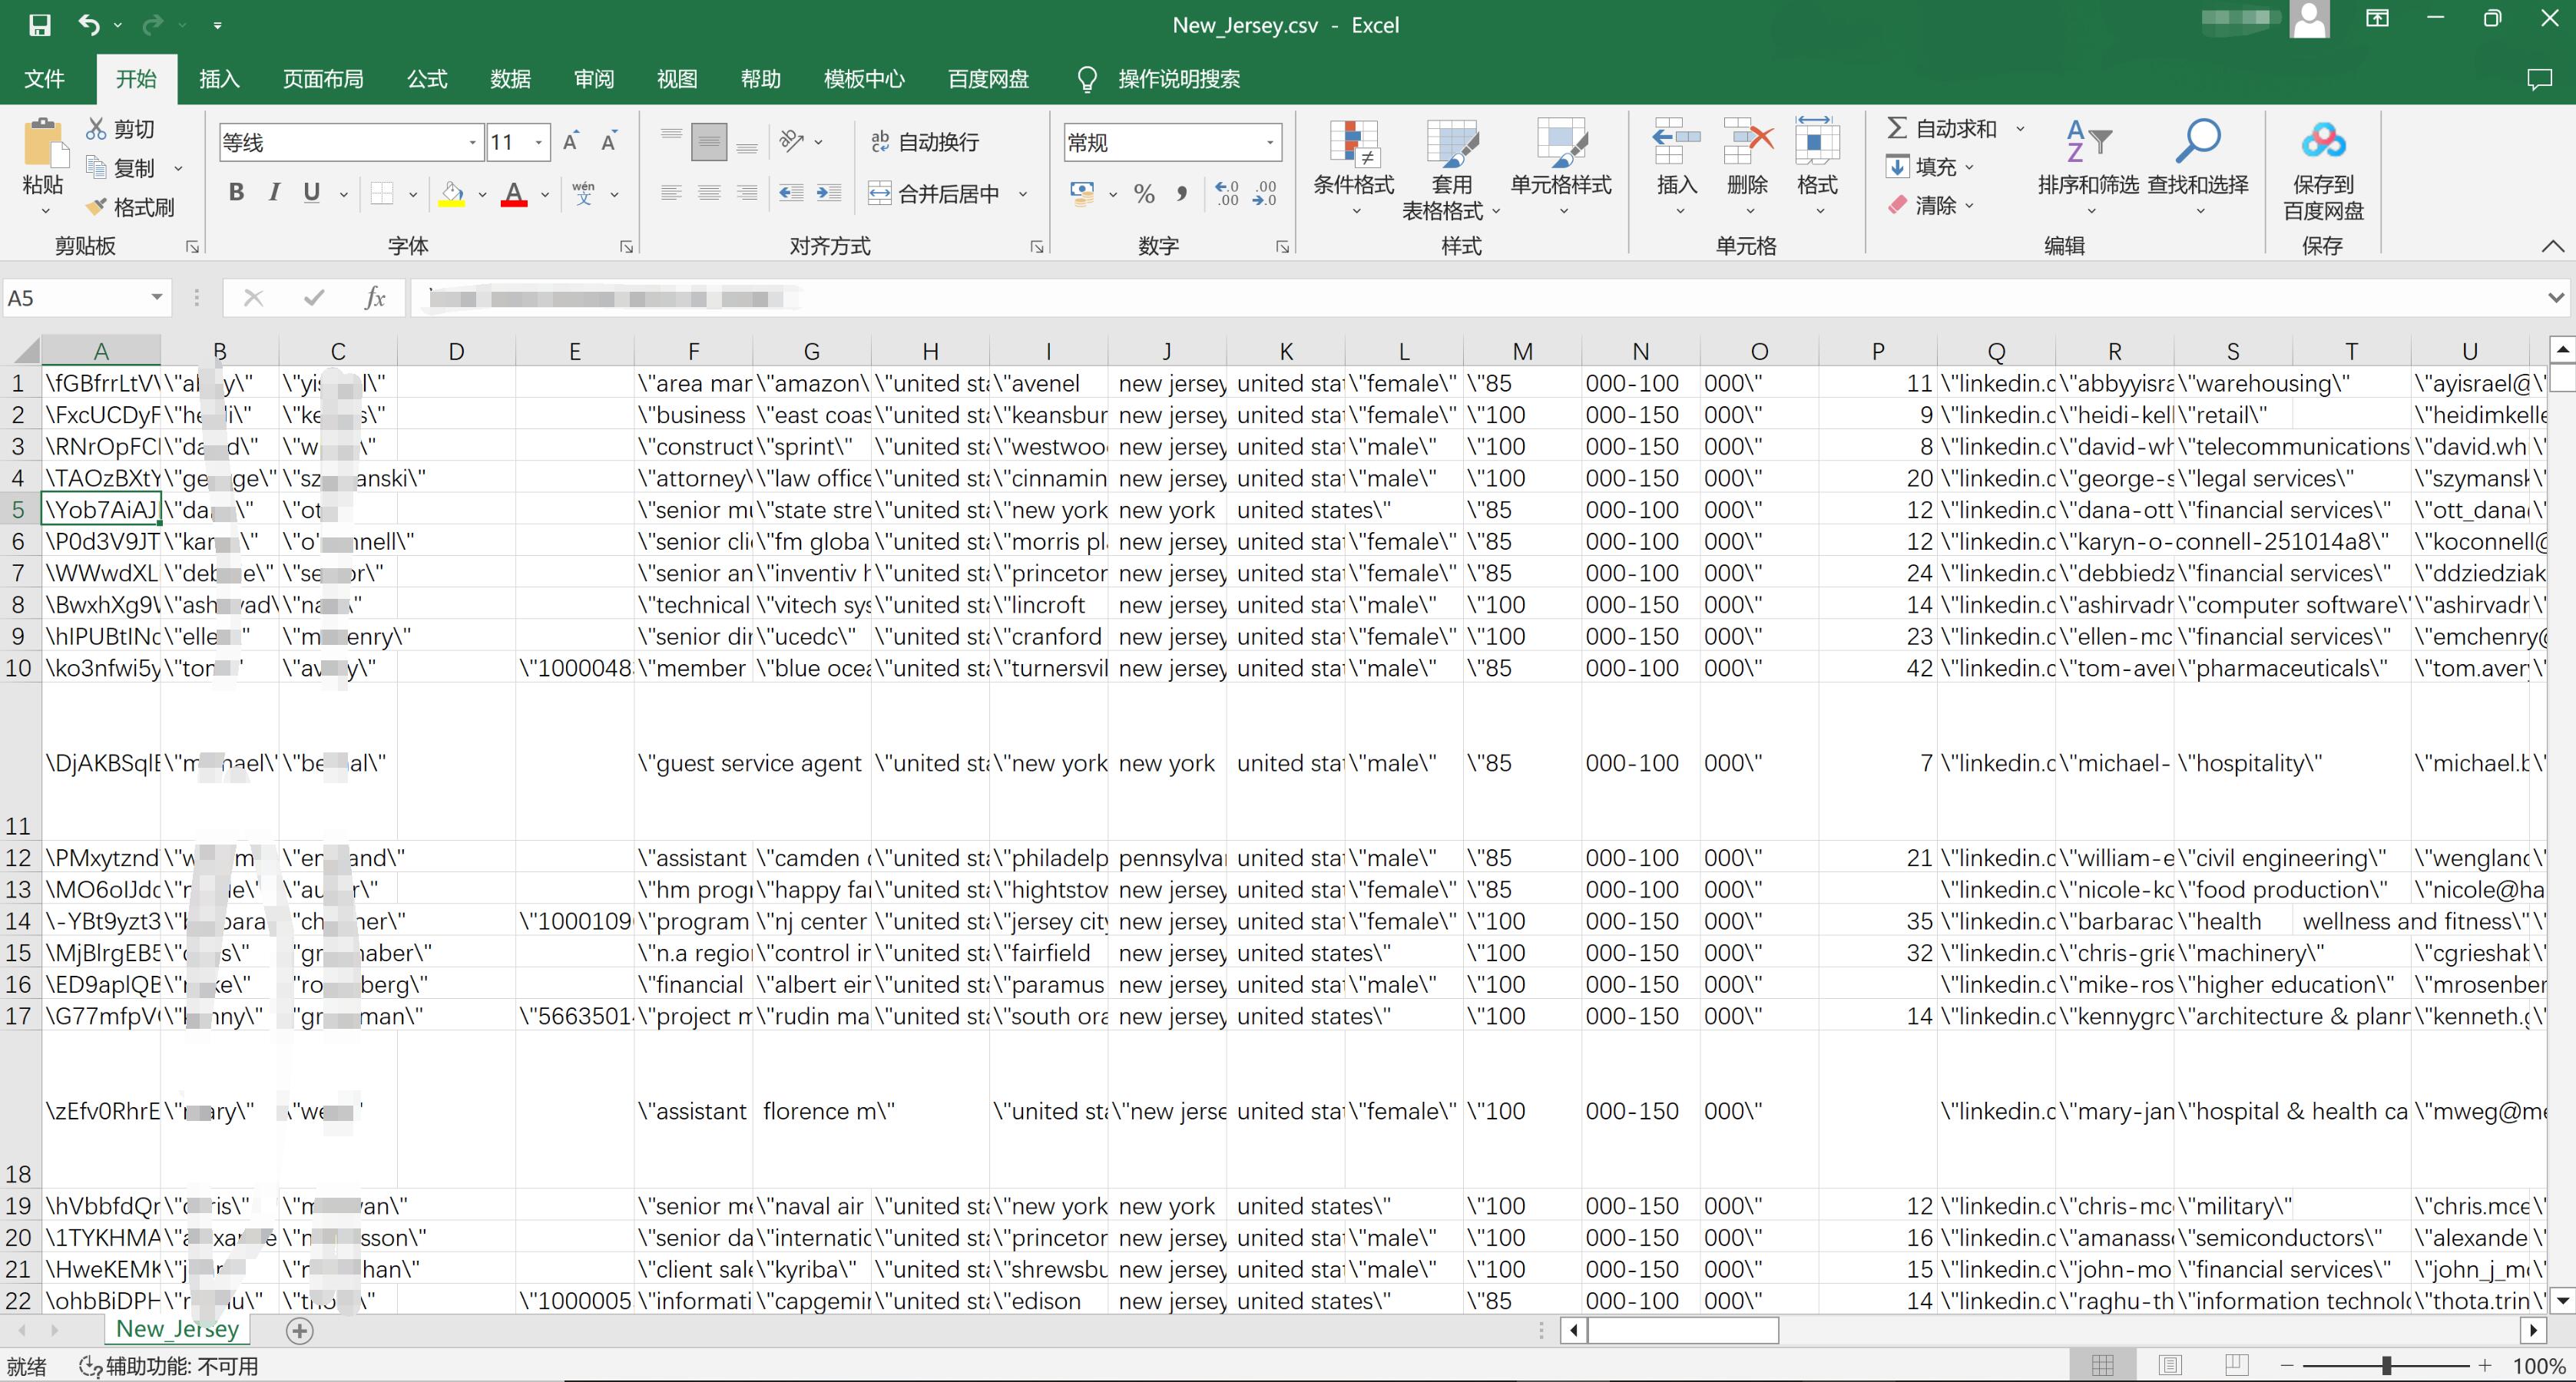Screen dimensions: 2576x1382
Task: Open 套用表格格式 table styles
Action: pyautogui.click(x=1452, y=168)
